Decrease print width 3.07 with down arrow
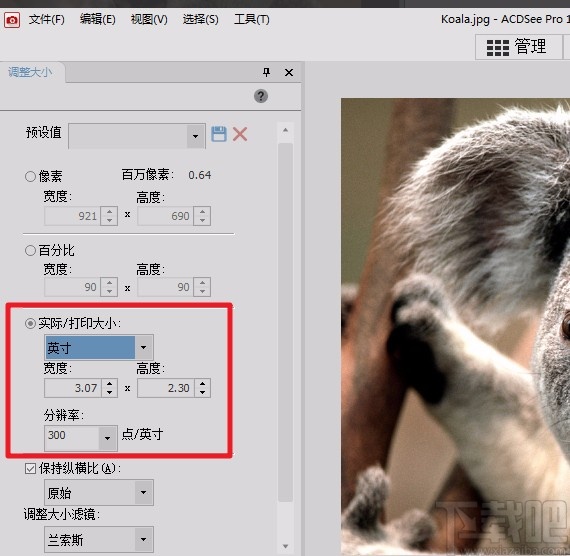Screen dimensions: 570x556 (109, 393)
